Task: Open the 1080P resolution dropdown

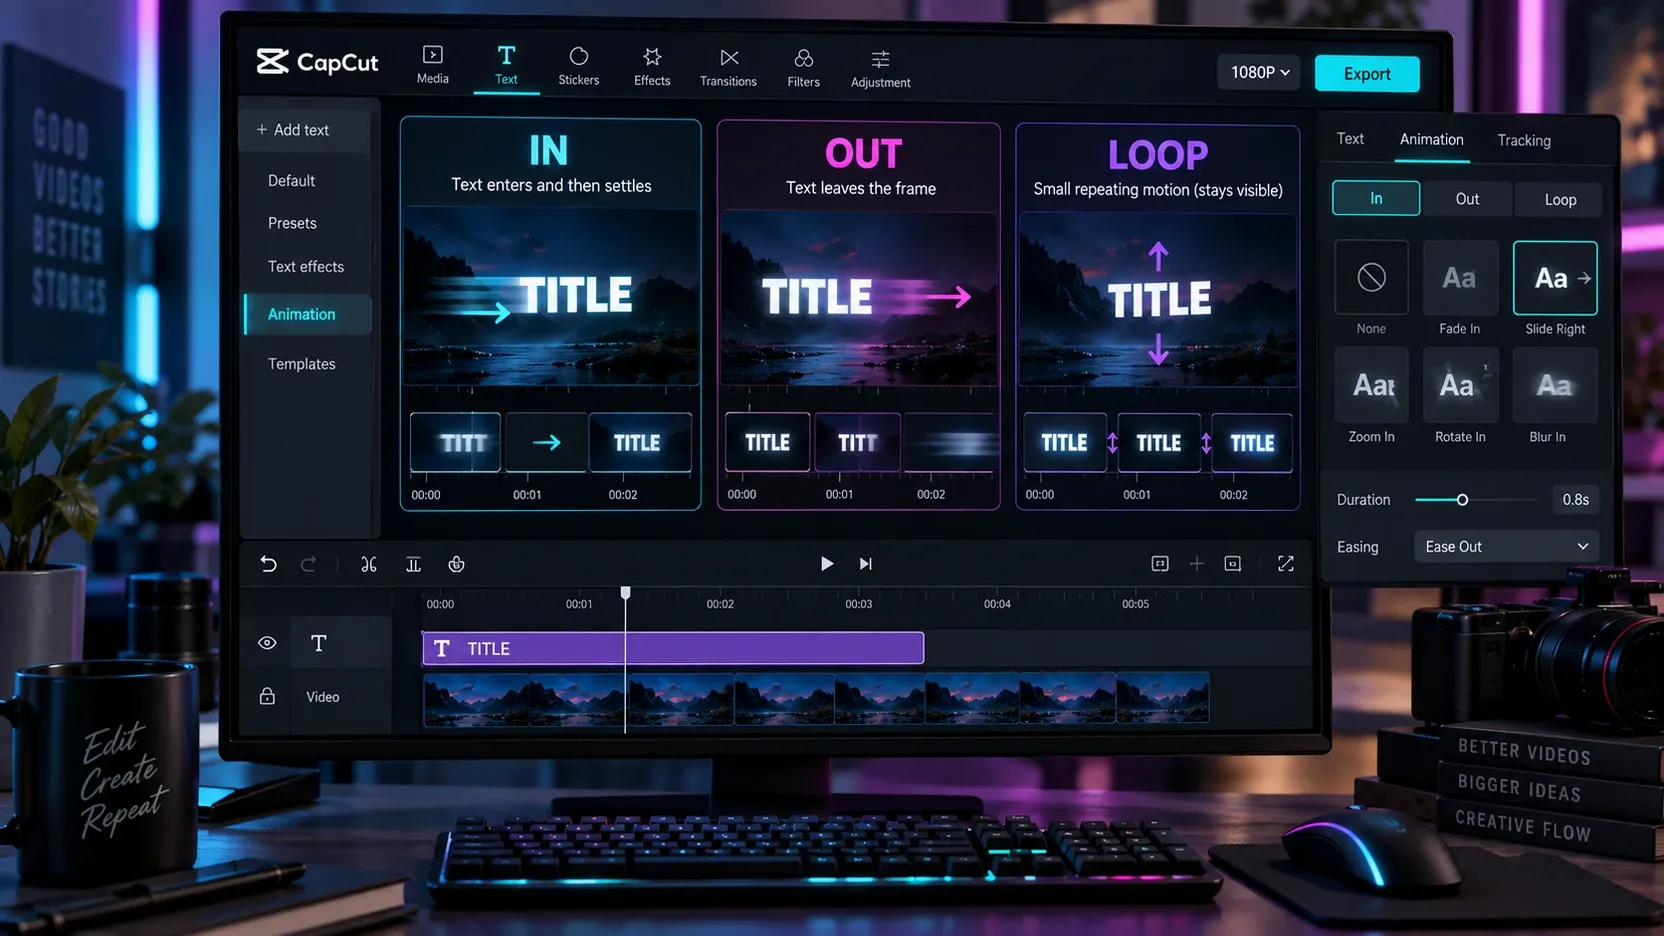Action: click(x=1259, y=72)
